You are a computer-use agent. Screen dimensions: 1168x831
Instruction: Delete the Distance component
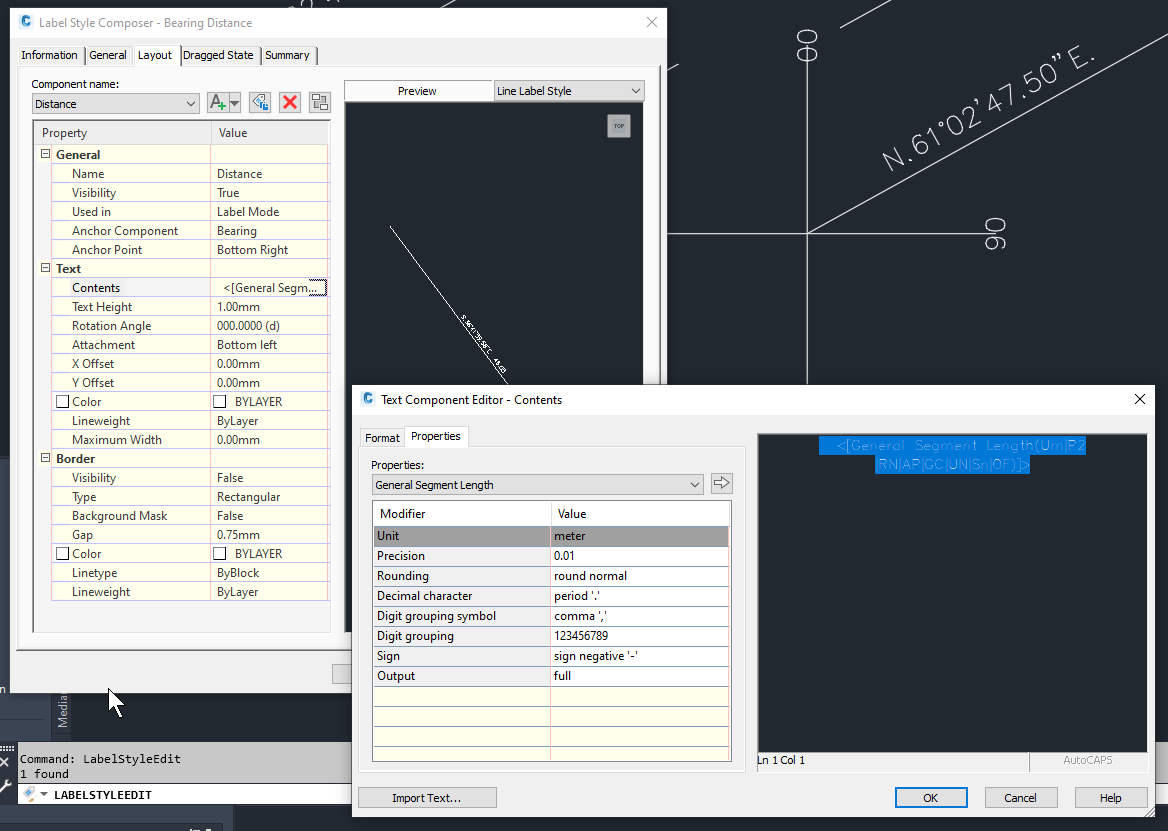pos(289,102)
